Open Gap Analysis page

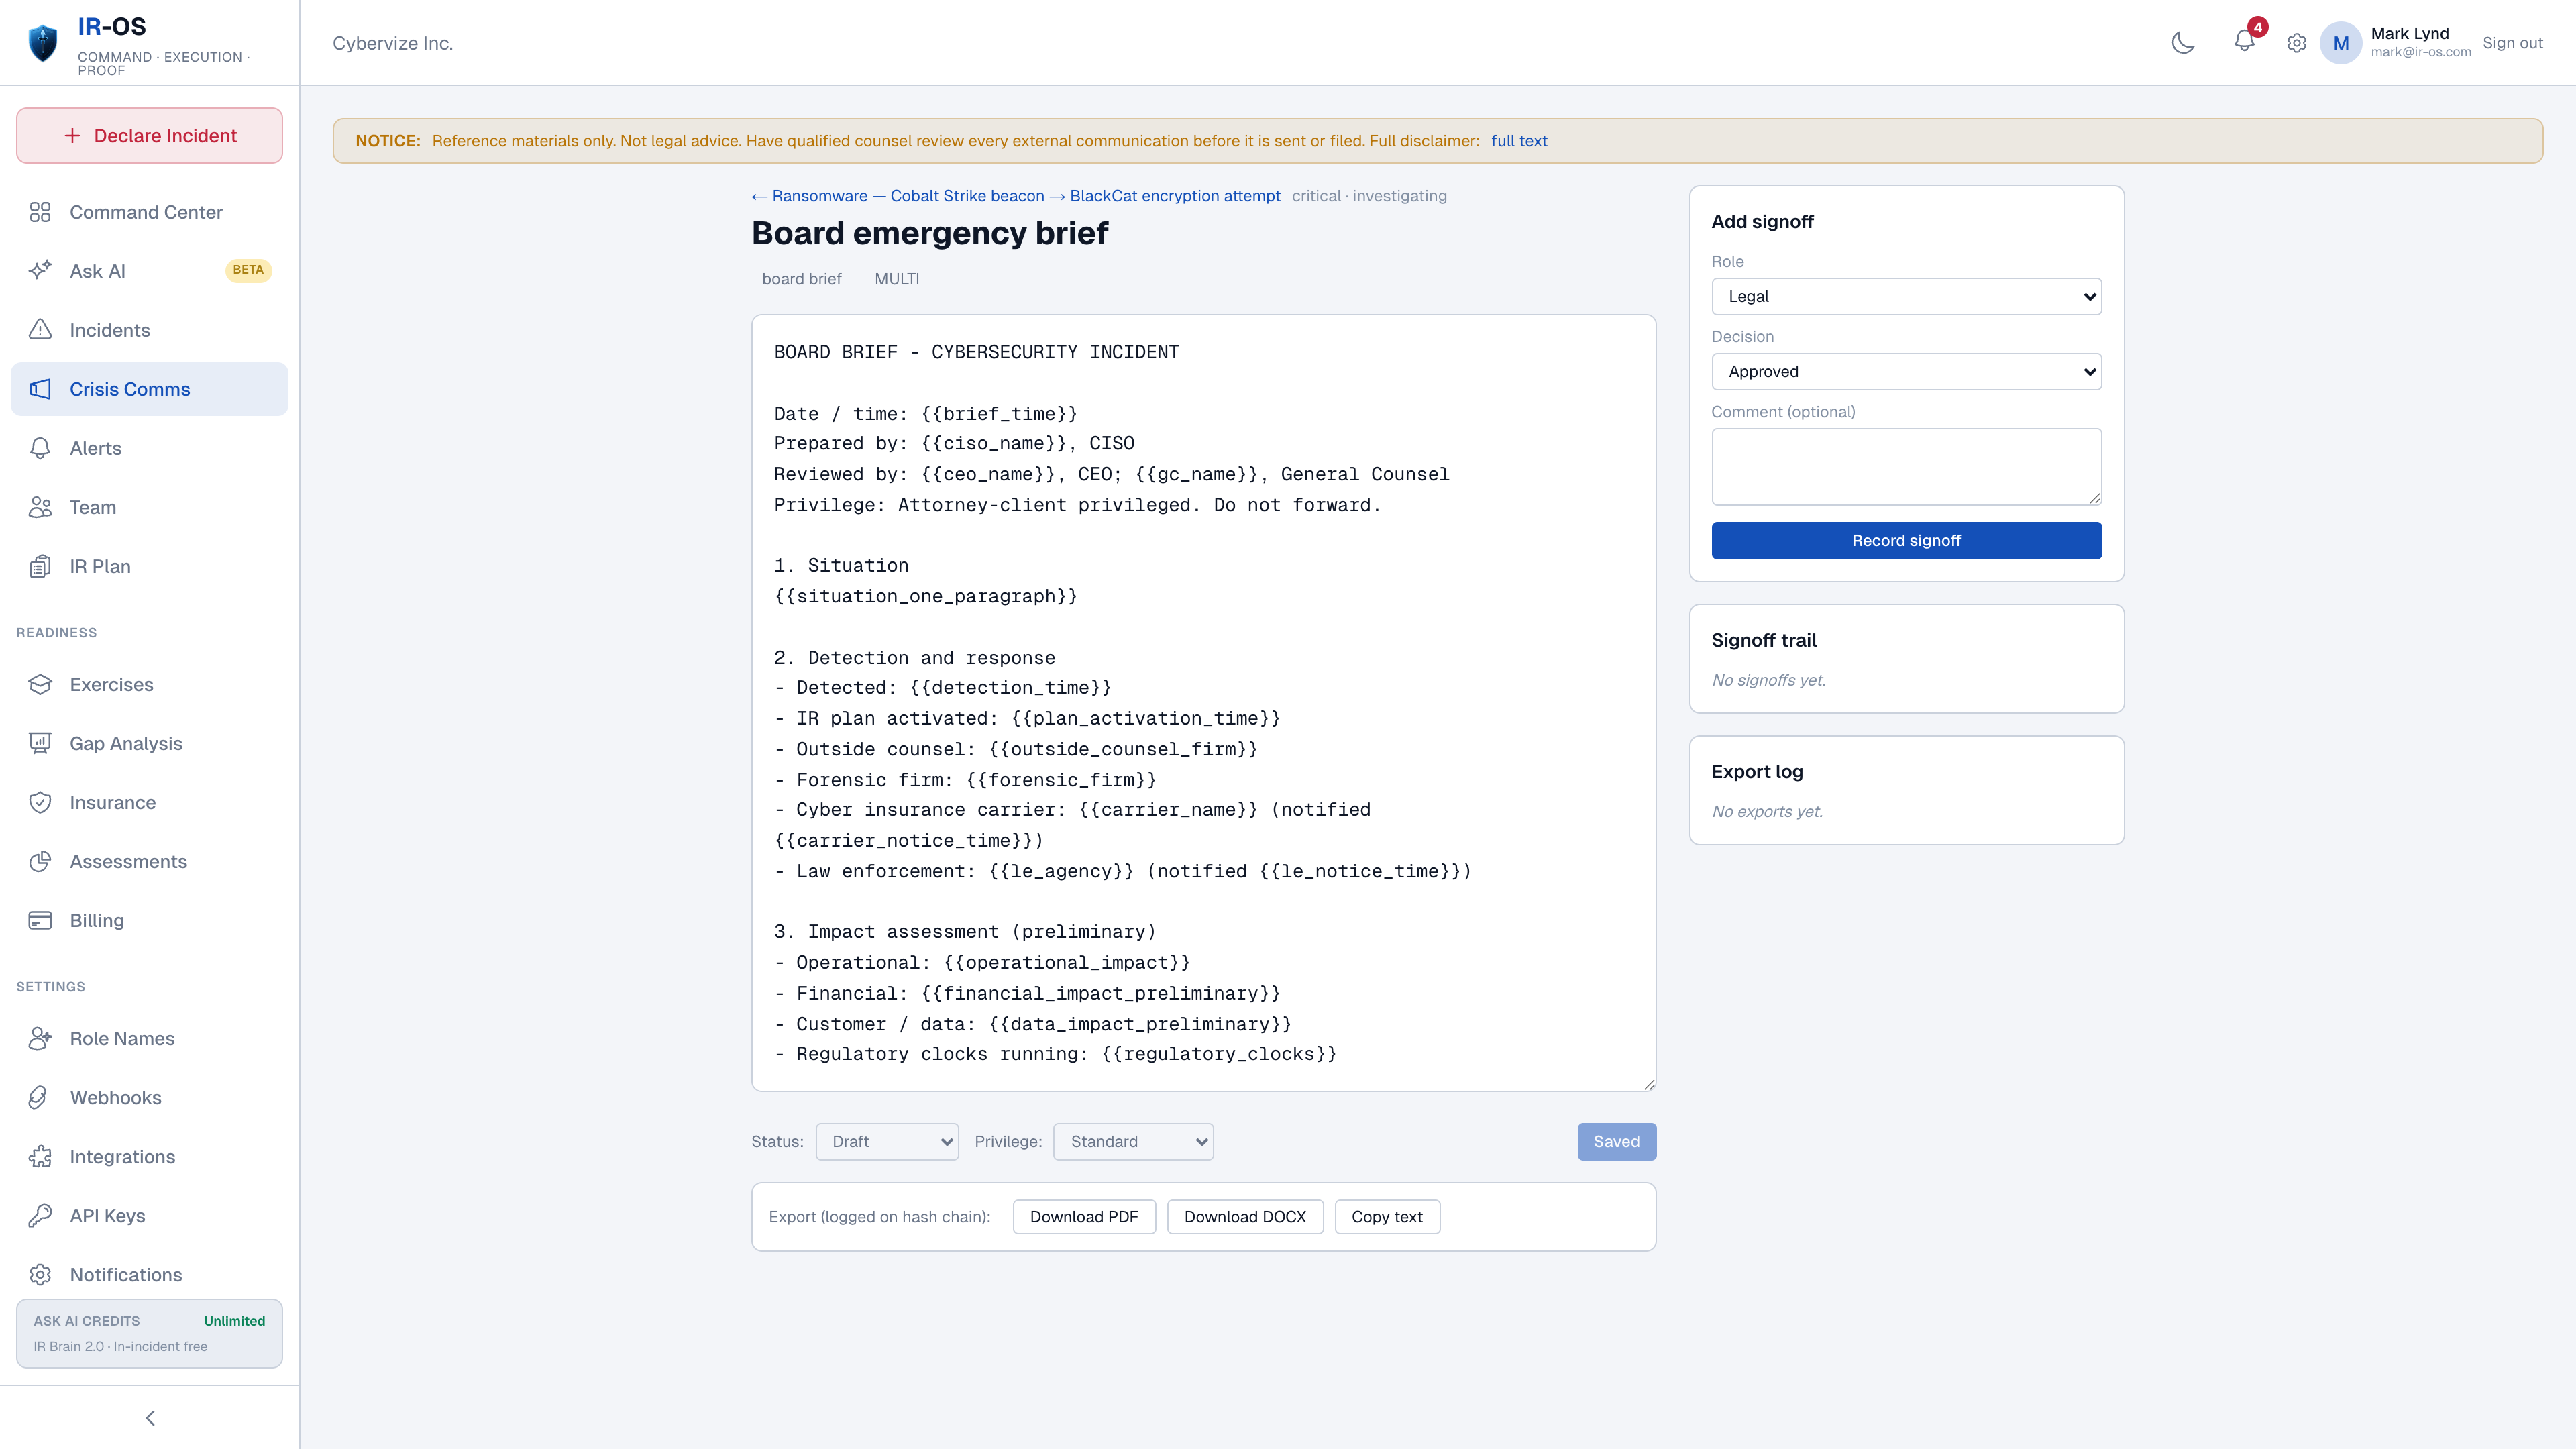pos(149,743)
